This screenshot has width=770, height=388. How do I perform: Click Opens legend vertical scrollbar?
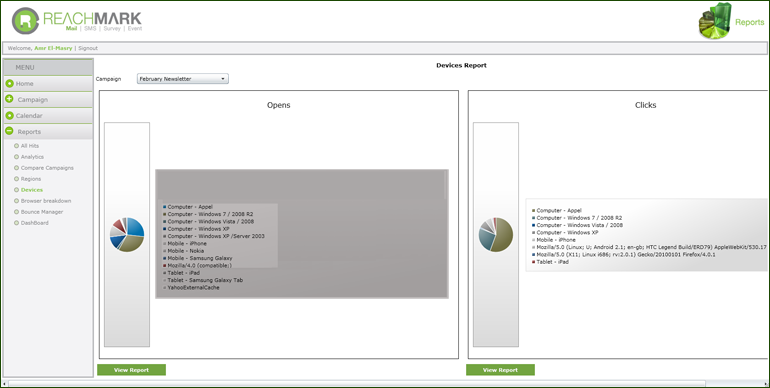pos(445,185)
